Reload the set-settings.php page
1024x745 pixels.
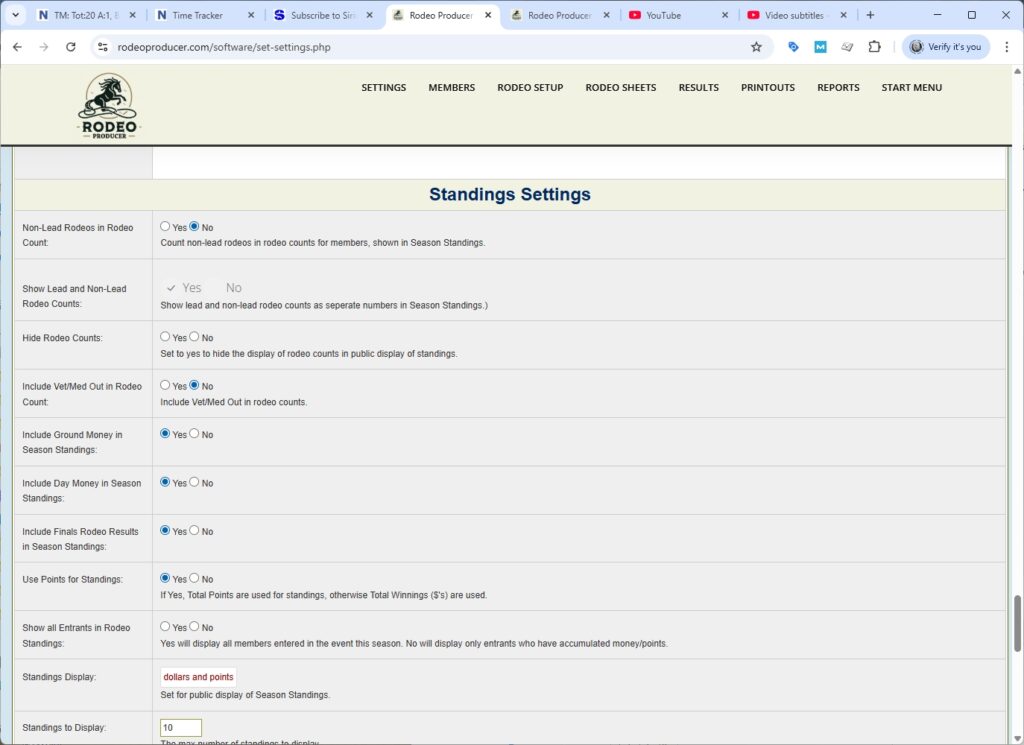69,46
